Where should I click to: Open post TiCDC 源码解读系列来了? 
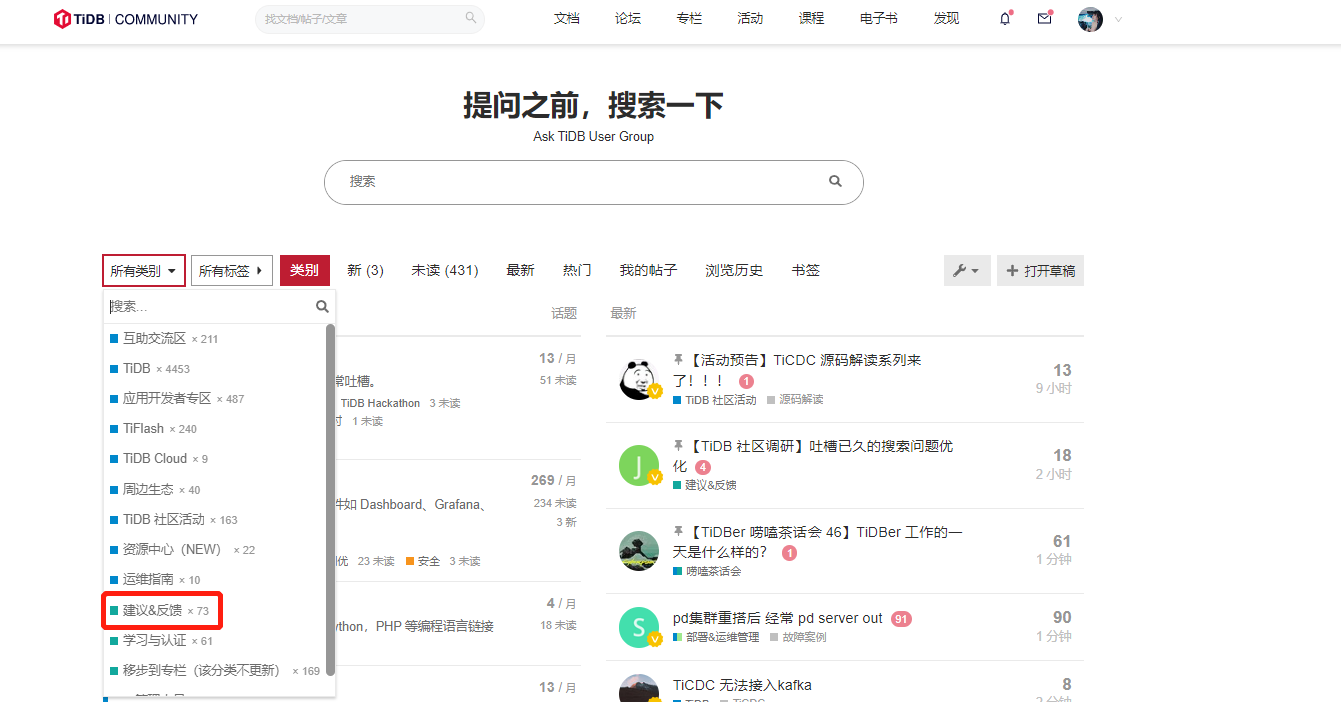(x=797, y=370)
